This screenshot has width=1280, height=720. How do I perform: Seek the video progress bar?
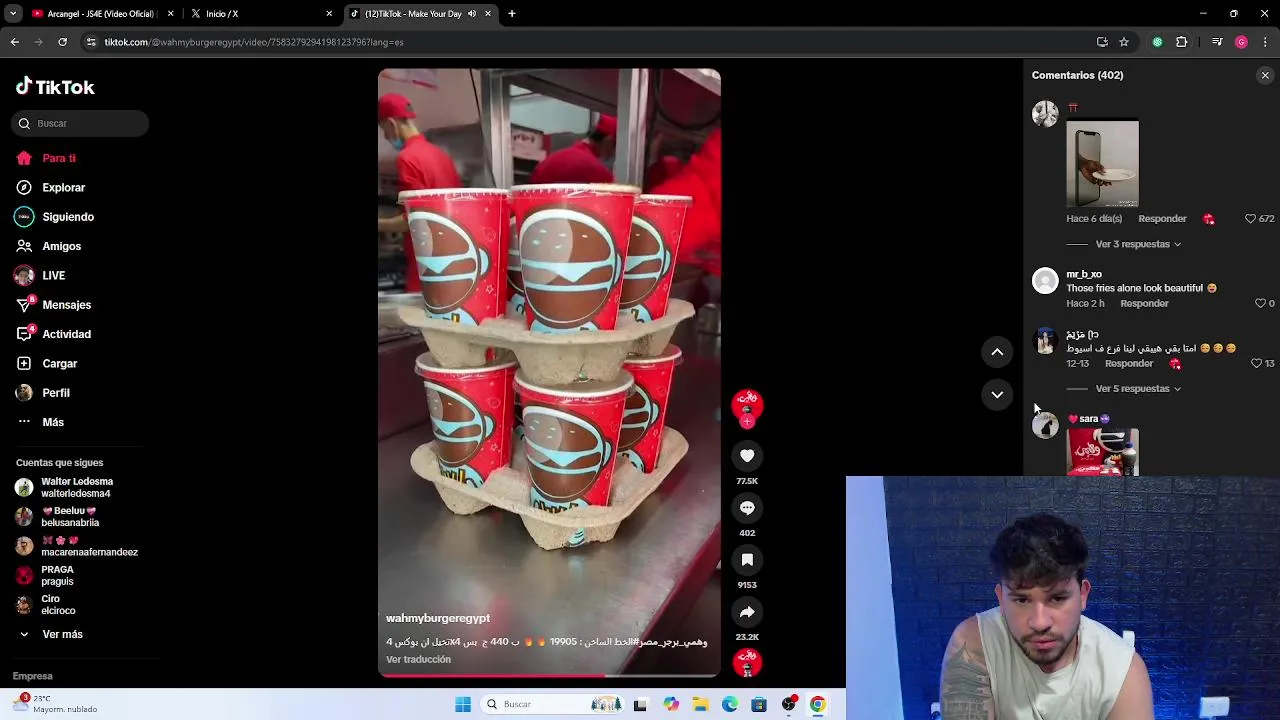(x=549, y=675)
